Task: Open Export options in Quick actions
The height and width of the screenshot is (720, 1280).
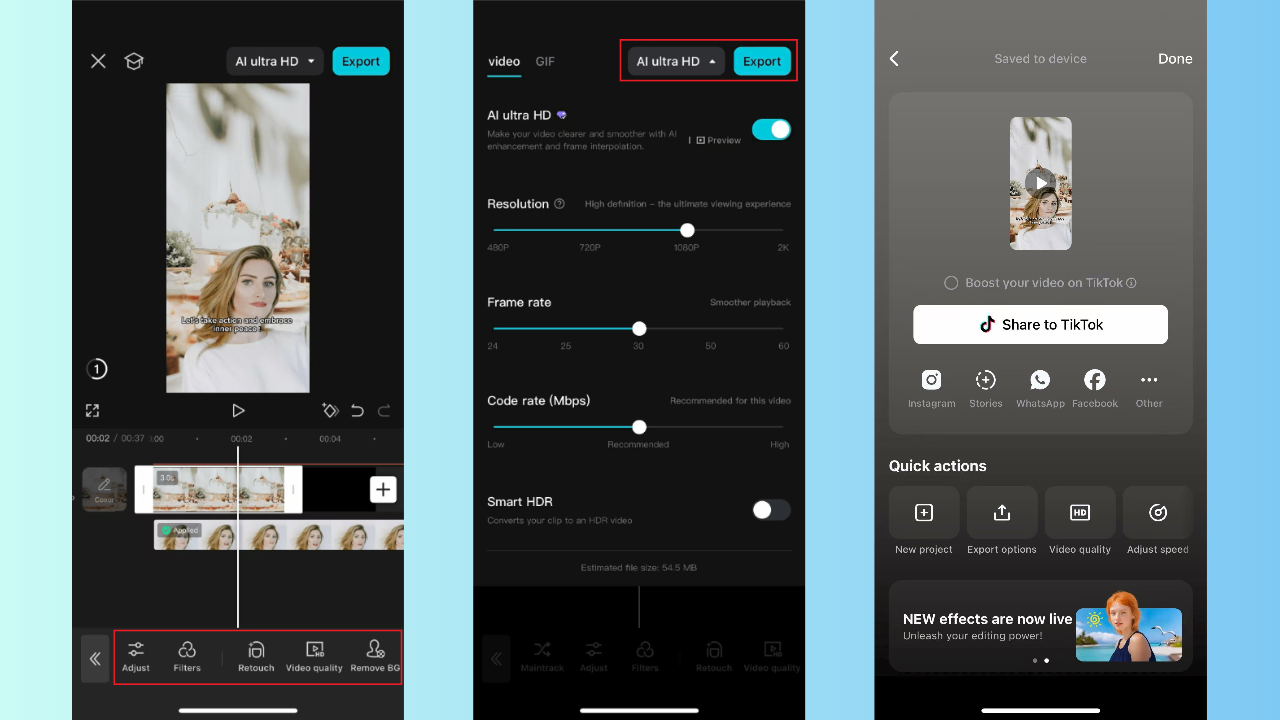Action: 1002,520
